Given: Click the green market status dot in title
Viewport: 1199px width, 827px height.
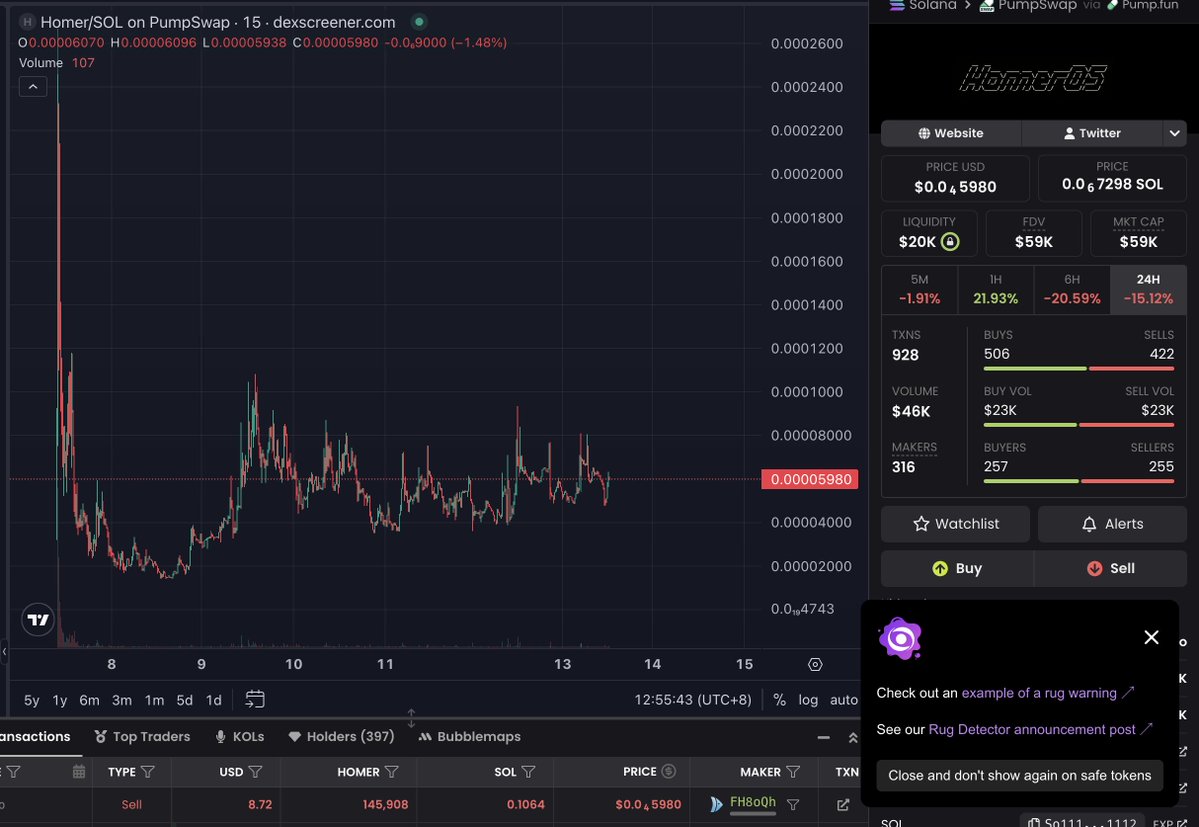Looking at the screenshot, I should click(x=418, y=22).
